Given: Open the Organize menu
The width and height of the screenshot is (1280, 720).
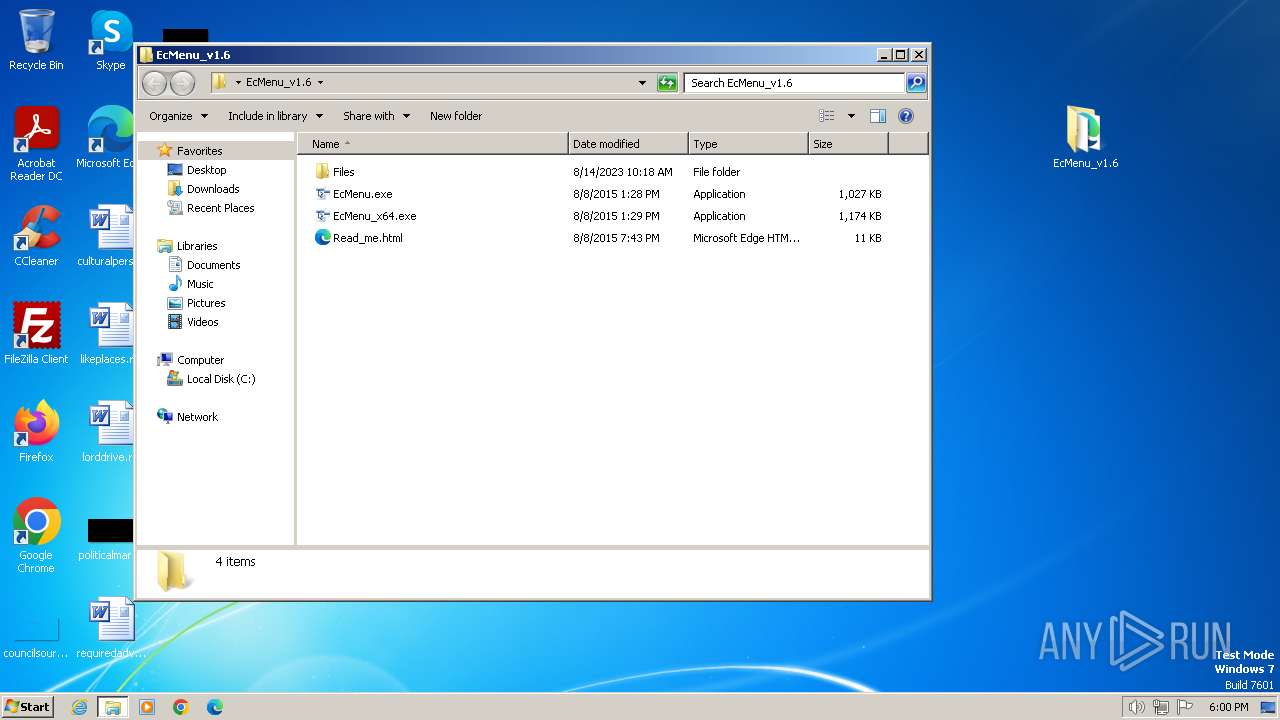Looking at the screenshot, I should click(179, 116).
